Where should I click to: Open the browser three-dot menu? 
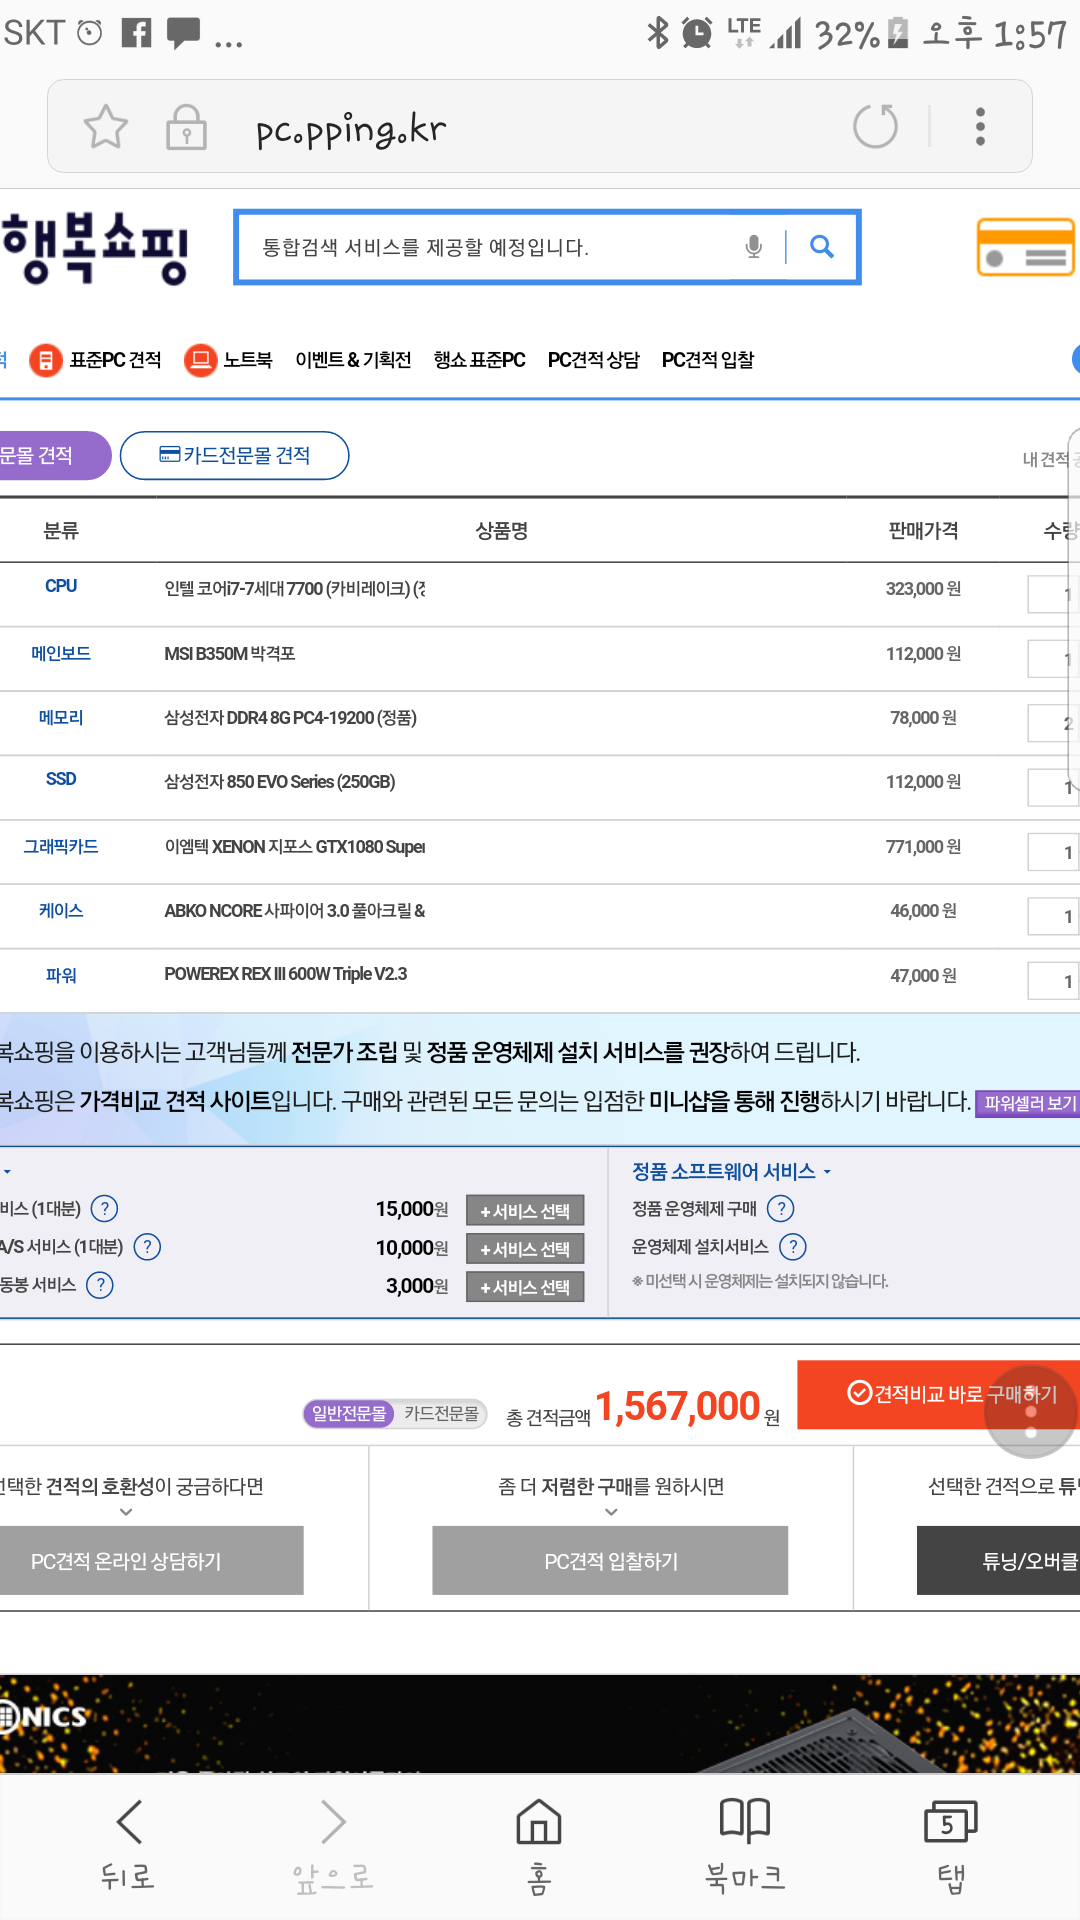point(980,127)
